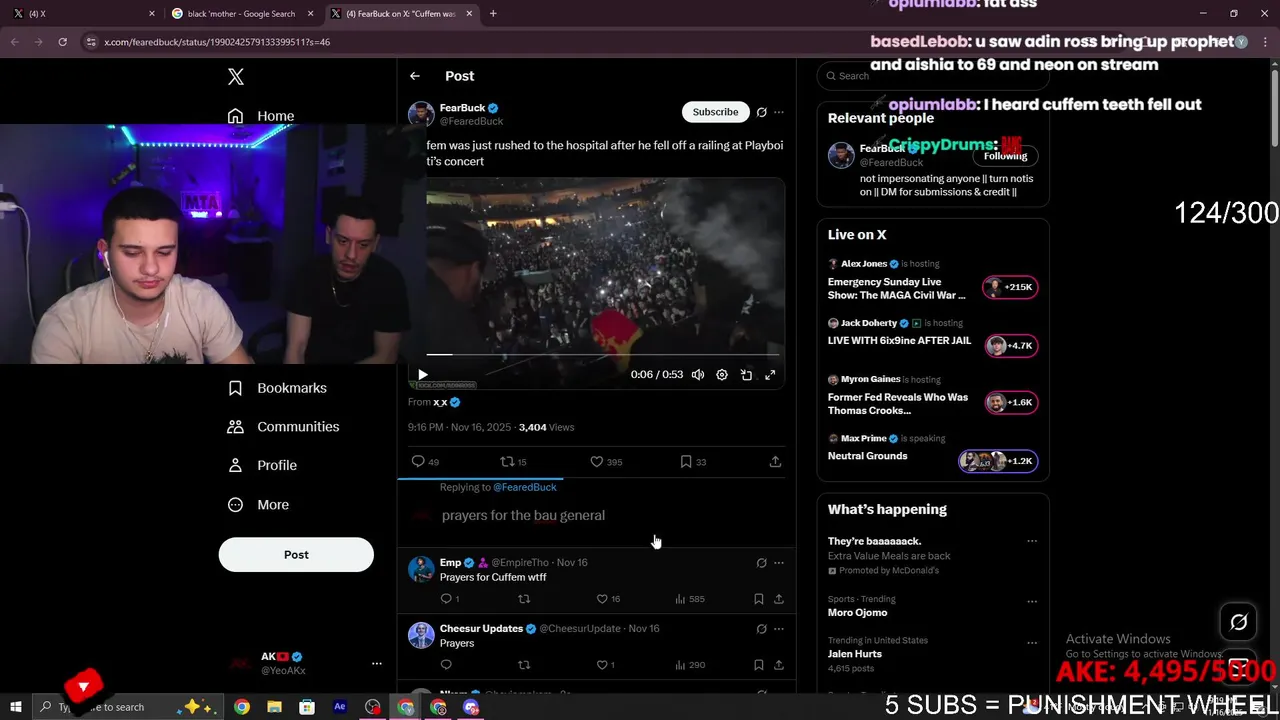Open Emp's profile from reply
The height and width of the screenshot is (720, 1280).
[x=451, y=563]
